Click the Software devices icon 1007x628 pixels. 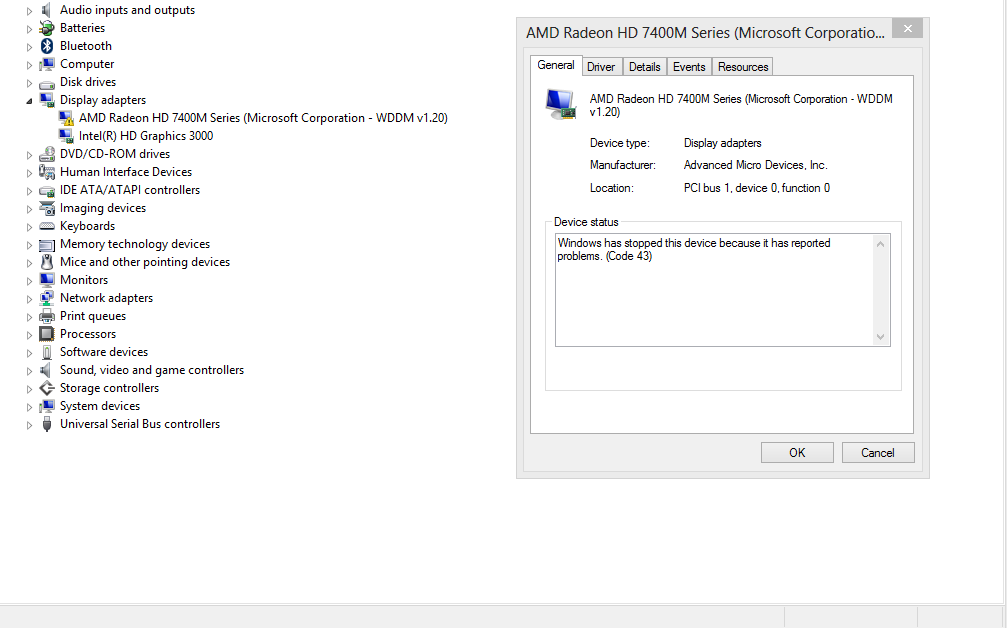(46, 352)
